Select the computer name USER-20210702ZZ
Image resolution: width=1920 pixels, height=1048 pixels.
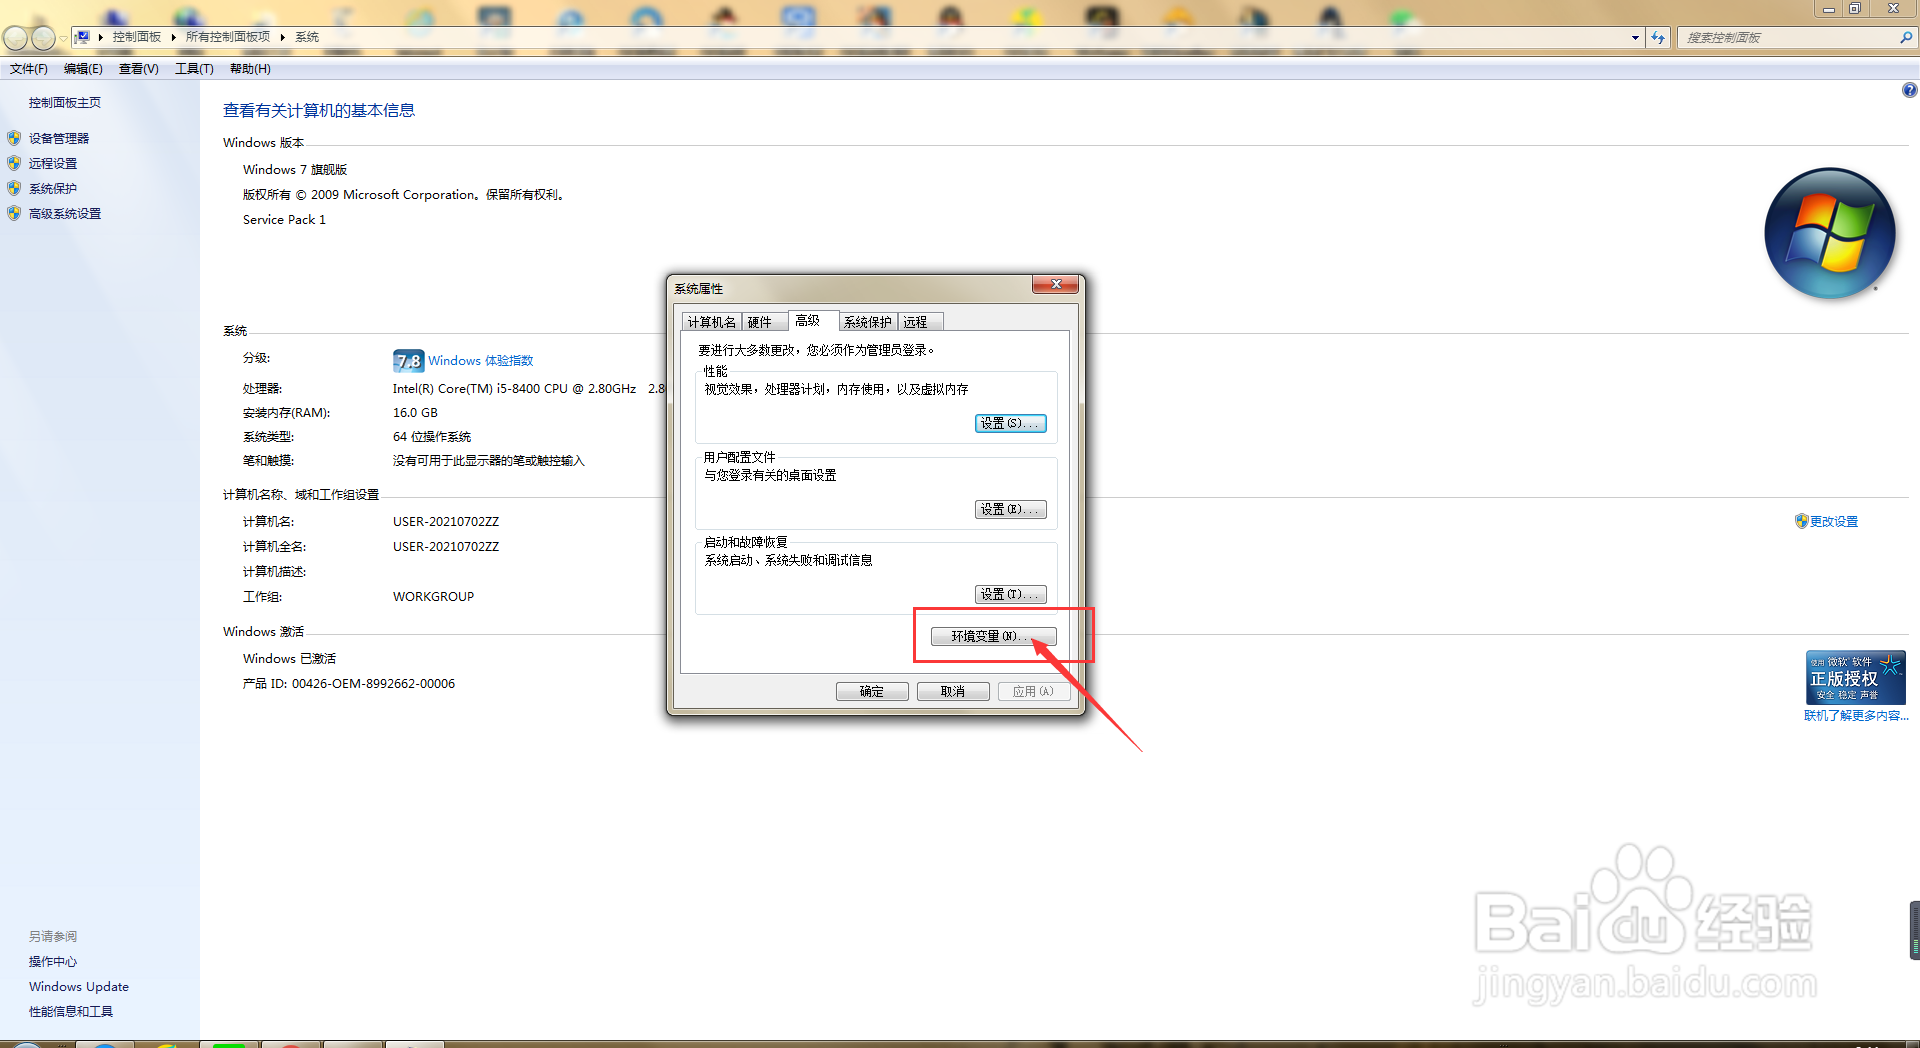(x=446, y=521)
